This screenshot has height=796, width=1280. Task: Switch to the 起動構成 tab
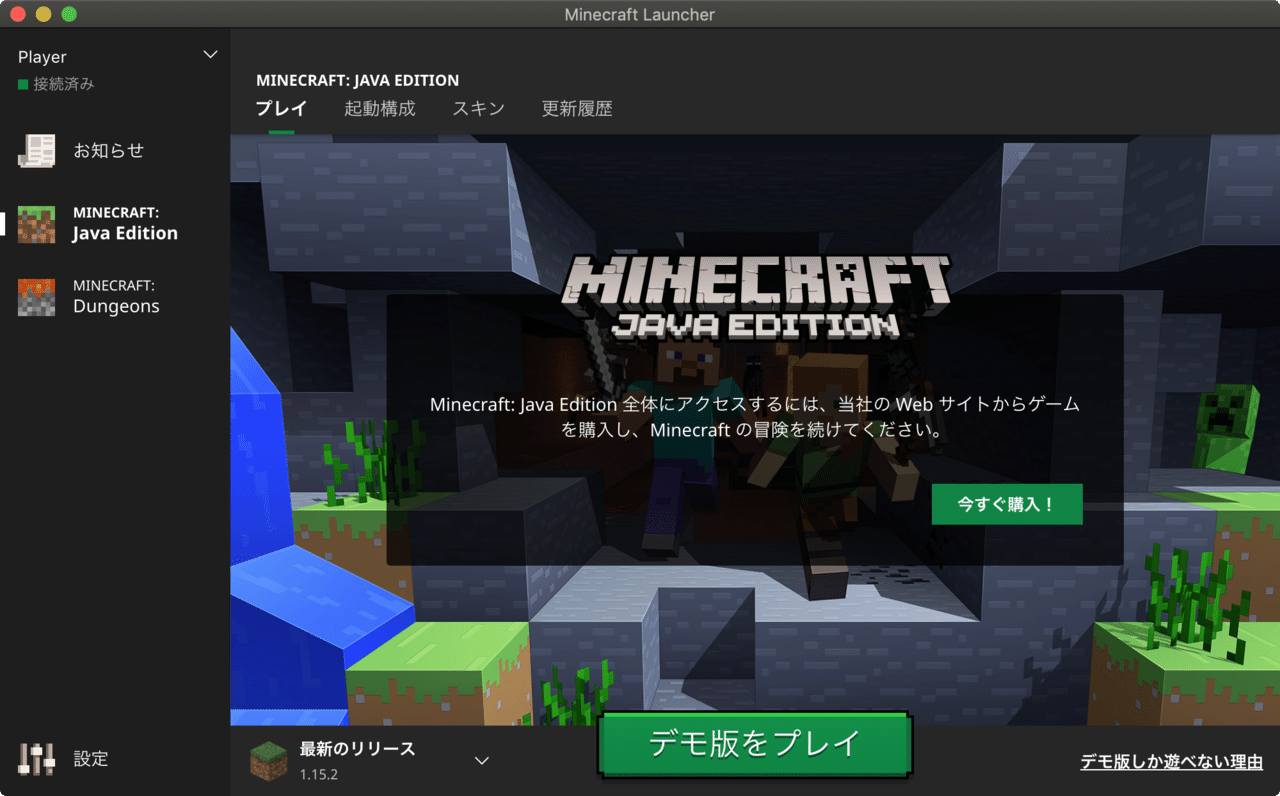(x=379, y=109)
